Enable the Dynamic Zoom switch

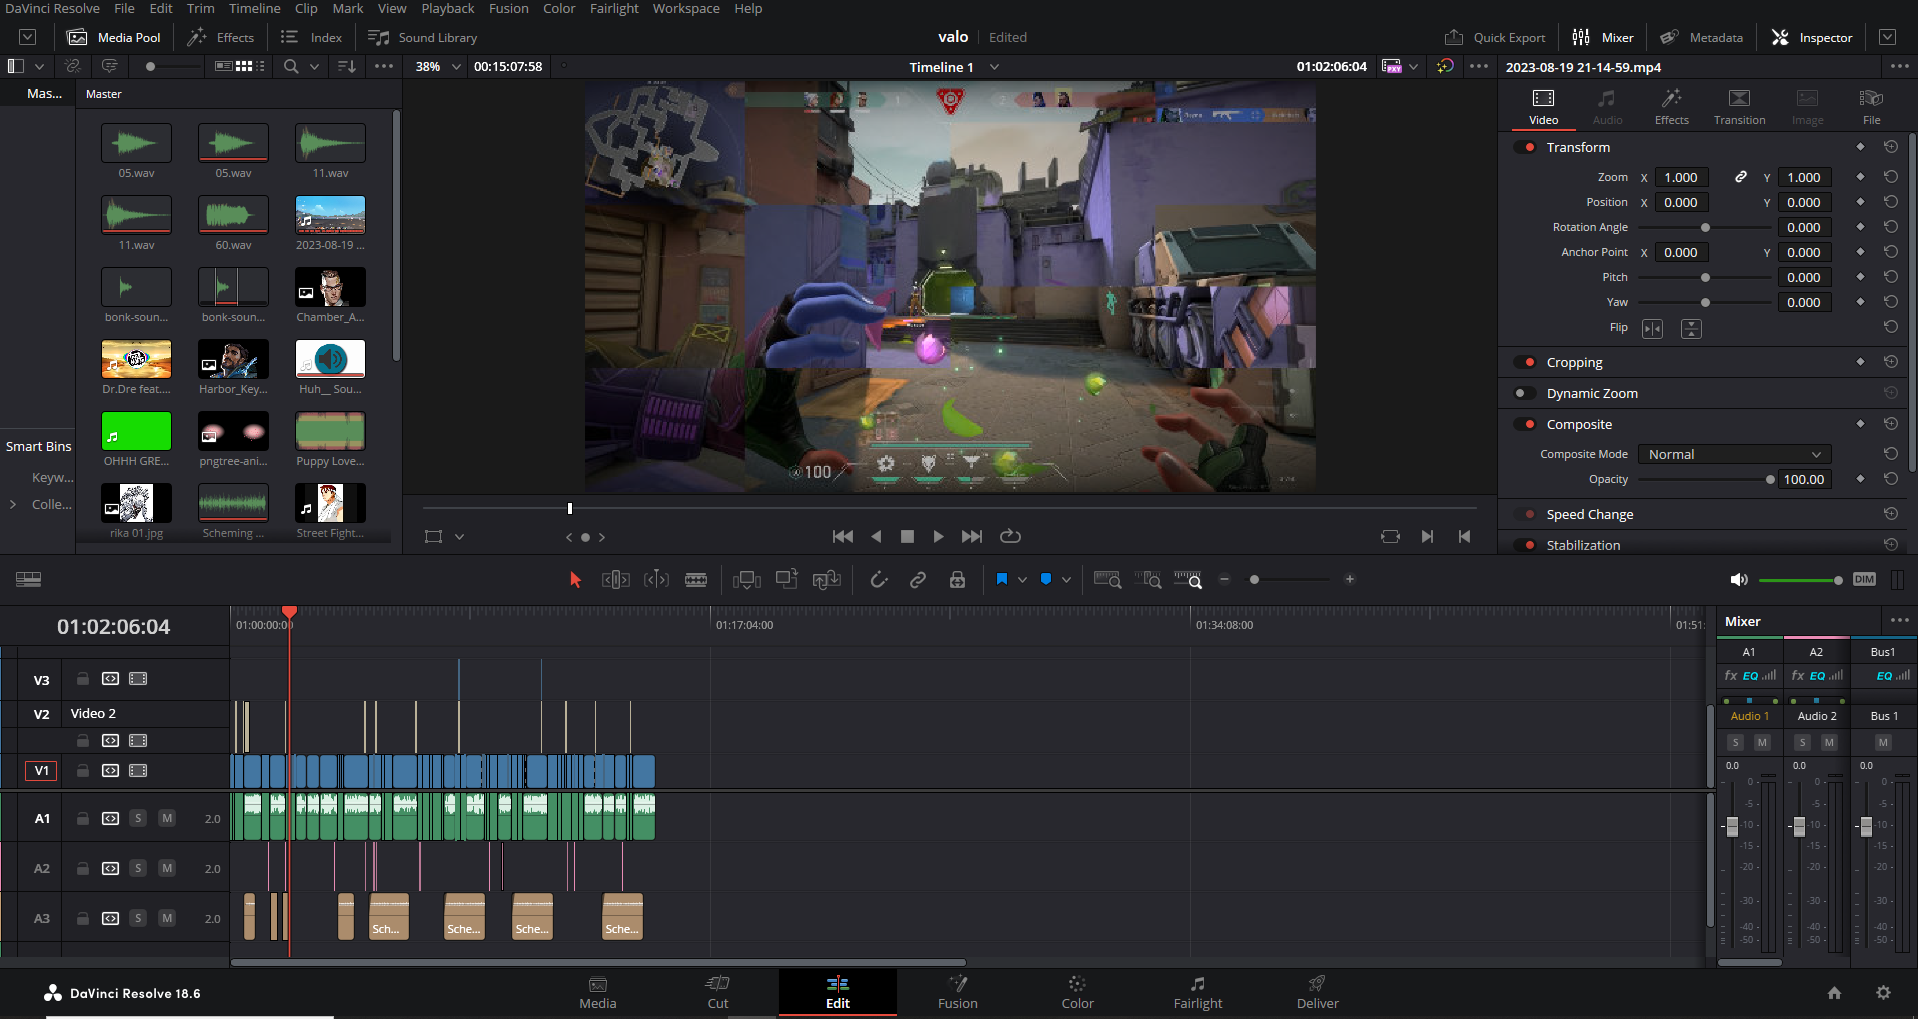click(1525, 393)
